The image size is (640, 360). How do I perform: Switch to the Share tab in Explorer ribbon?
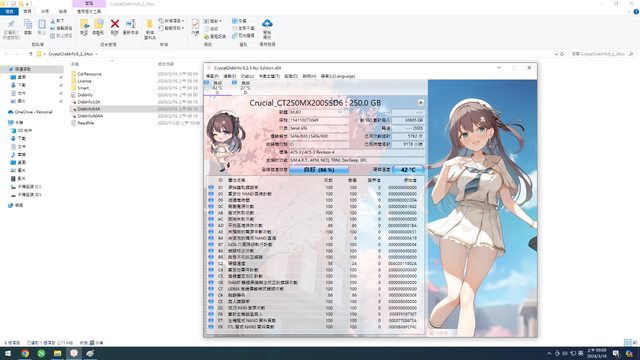(45, 11)
